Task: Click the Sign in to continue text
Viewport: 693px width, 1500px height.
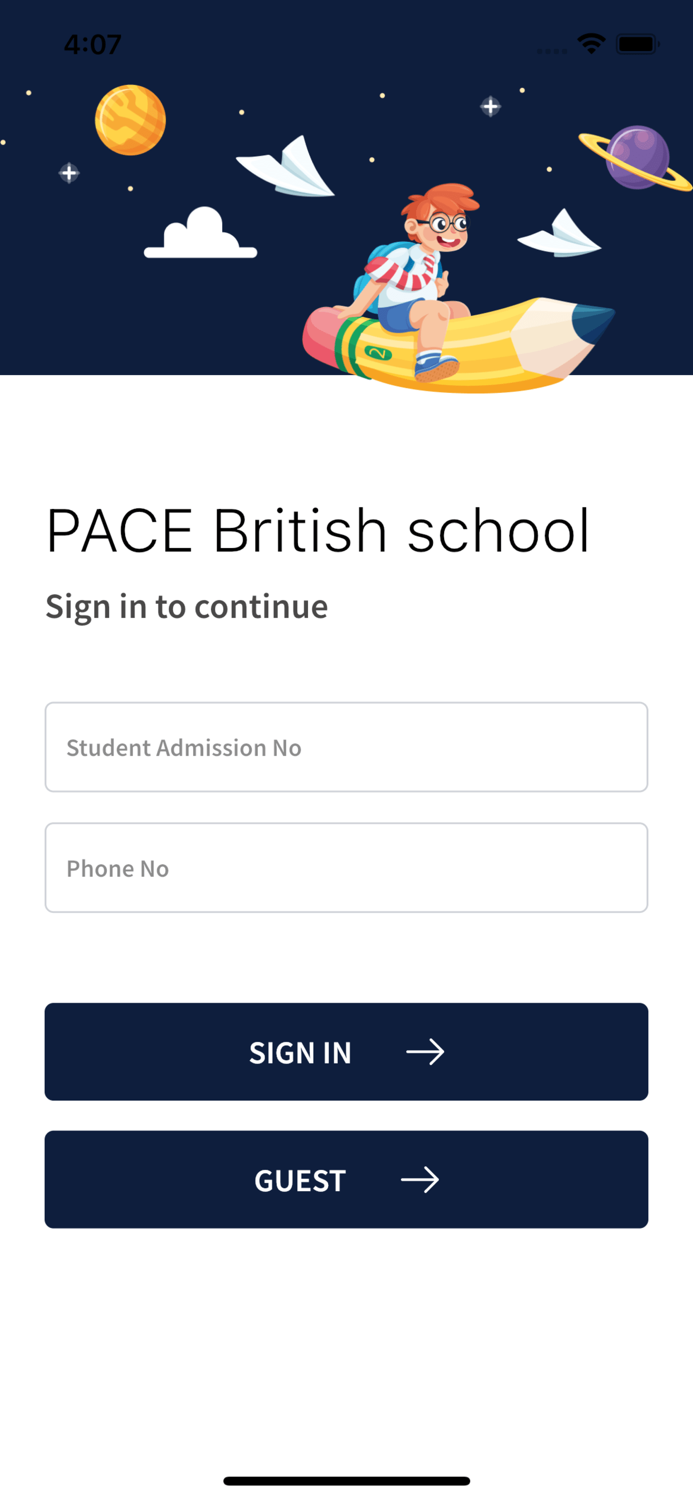Action: pyautogui.click(x=186, y=606)
